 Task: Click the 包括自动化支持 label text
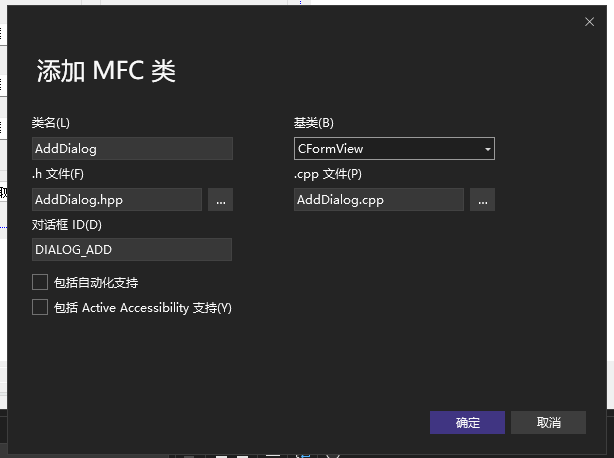click(95, 283)
